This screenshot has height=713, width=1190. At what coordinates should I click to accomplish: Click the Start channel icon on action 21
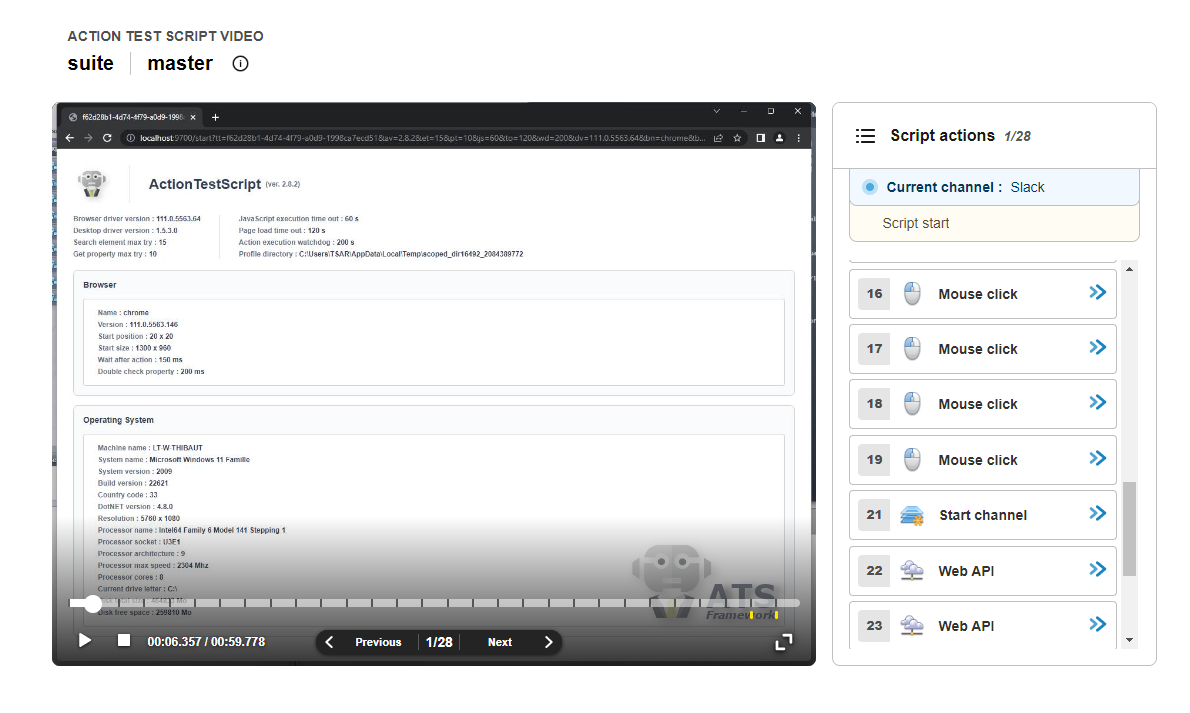(x=911, y=516)
